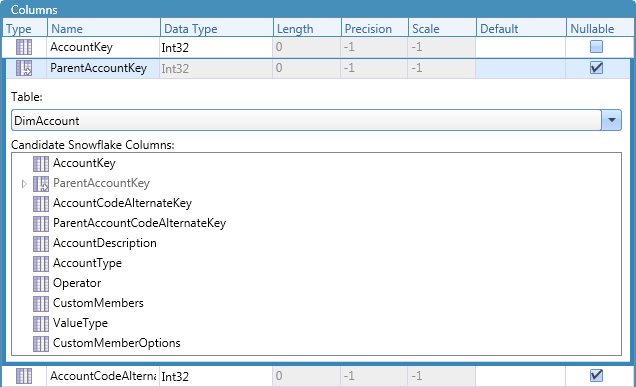This screenshot has height=387, width=636.
Task: Select ParentAccountCodeAlternateKey candidate column
Action: [x=140, y=223]
